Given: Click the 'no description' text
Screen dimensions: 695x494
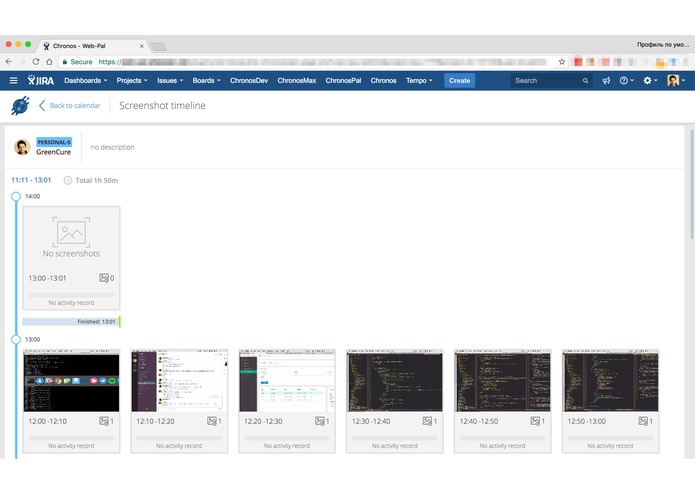Looking at the screenshot, I should tap(113, 147).
